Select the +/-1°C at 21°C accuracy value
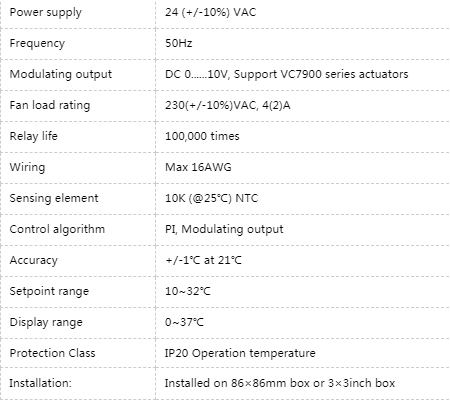The width and height of the screenshot is (450, 400). point(203,260)
